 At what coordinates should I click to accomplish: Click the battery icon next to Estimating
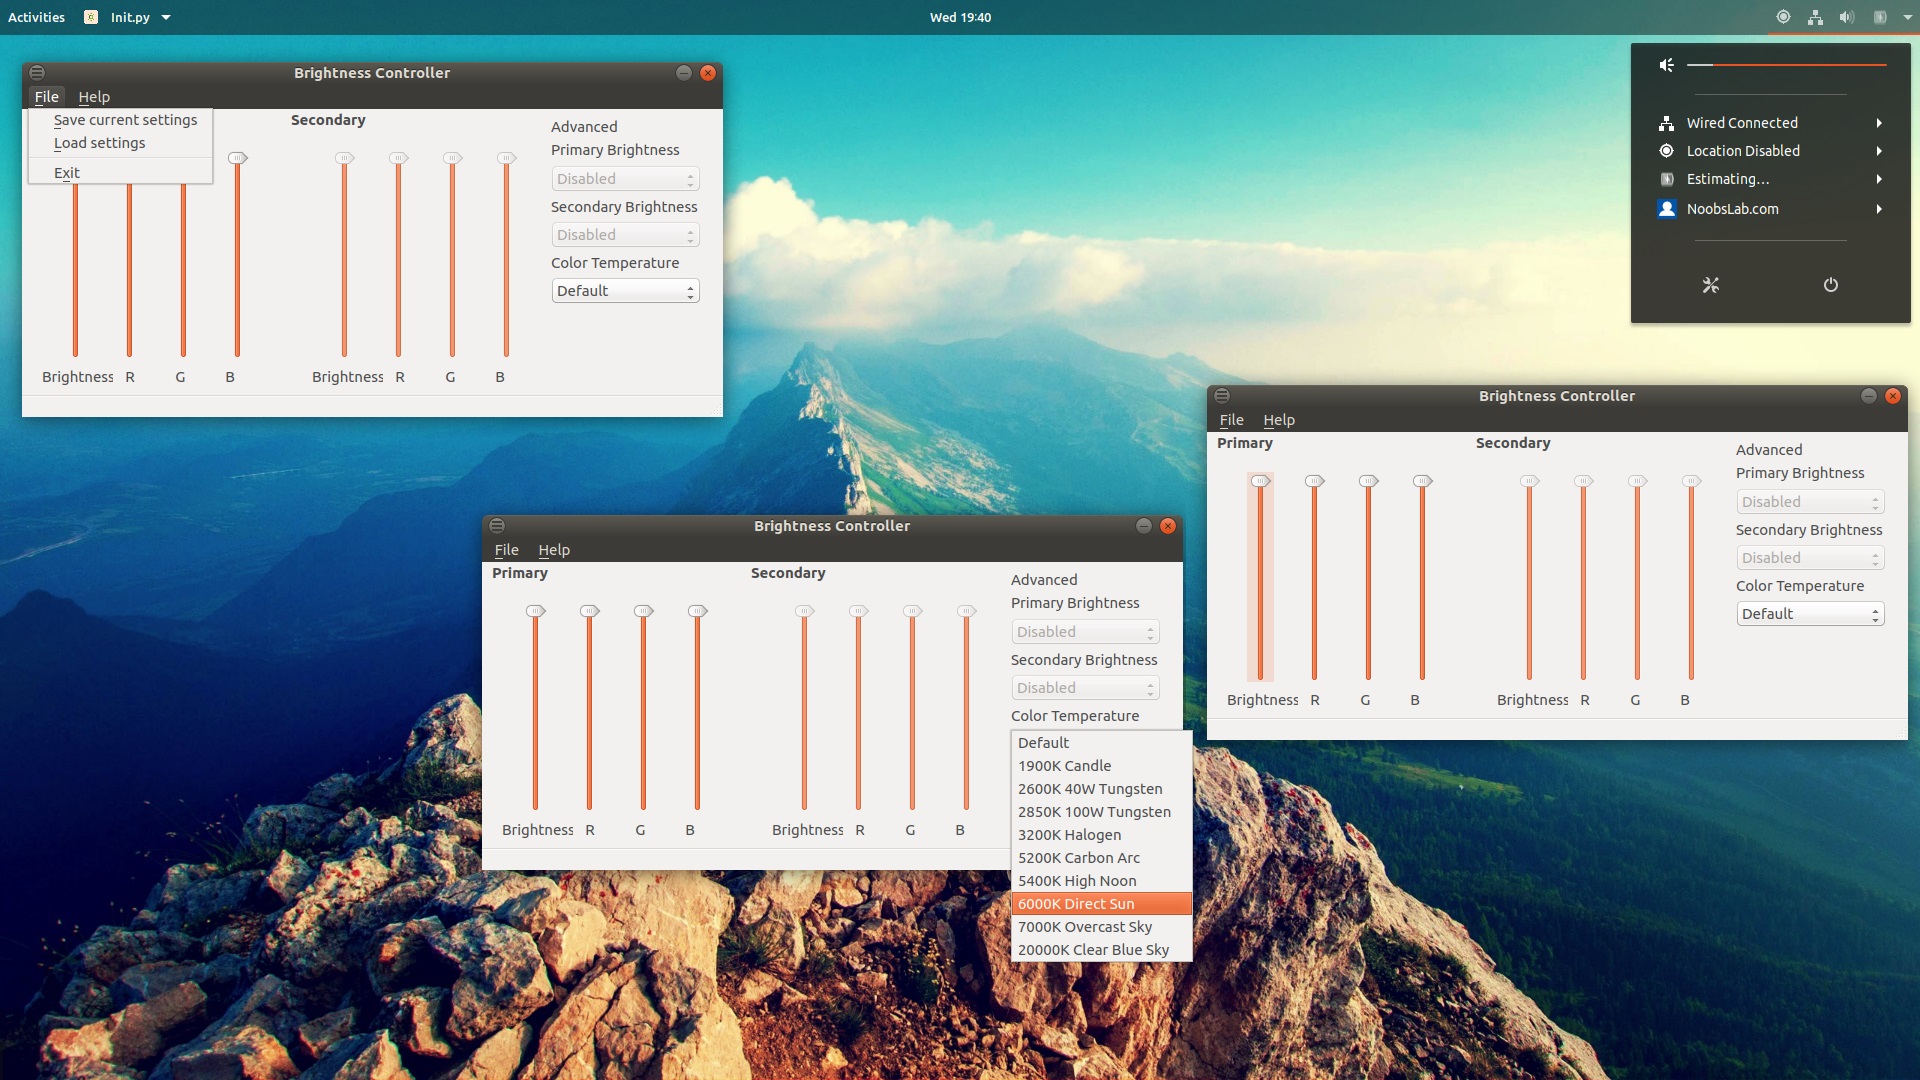[1666, 179]
